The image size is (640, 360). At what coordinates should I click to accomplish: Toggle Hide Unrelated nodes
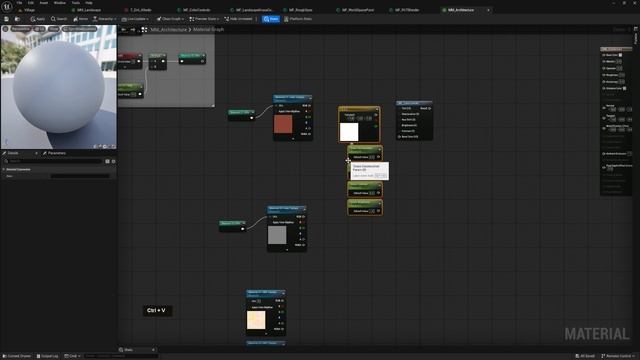click(x=238, y=19)
